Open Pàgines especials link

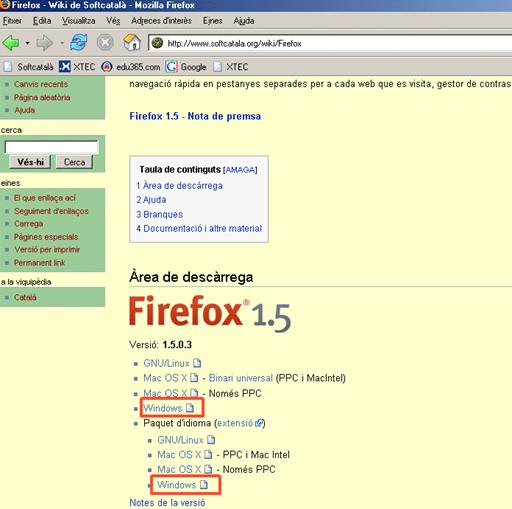(x=46, y=237)
